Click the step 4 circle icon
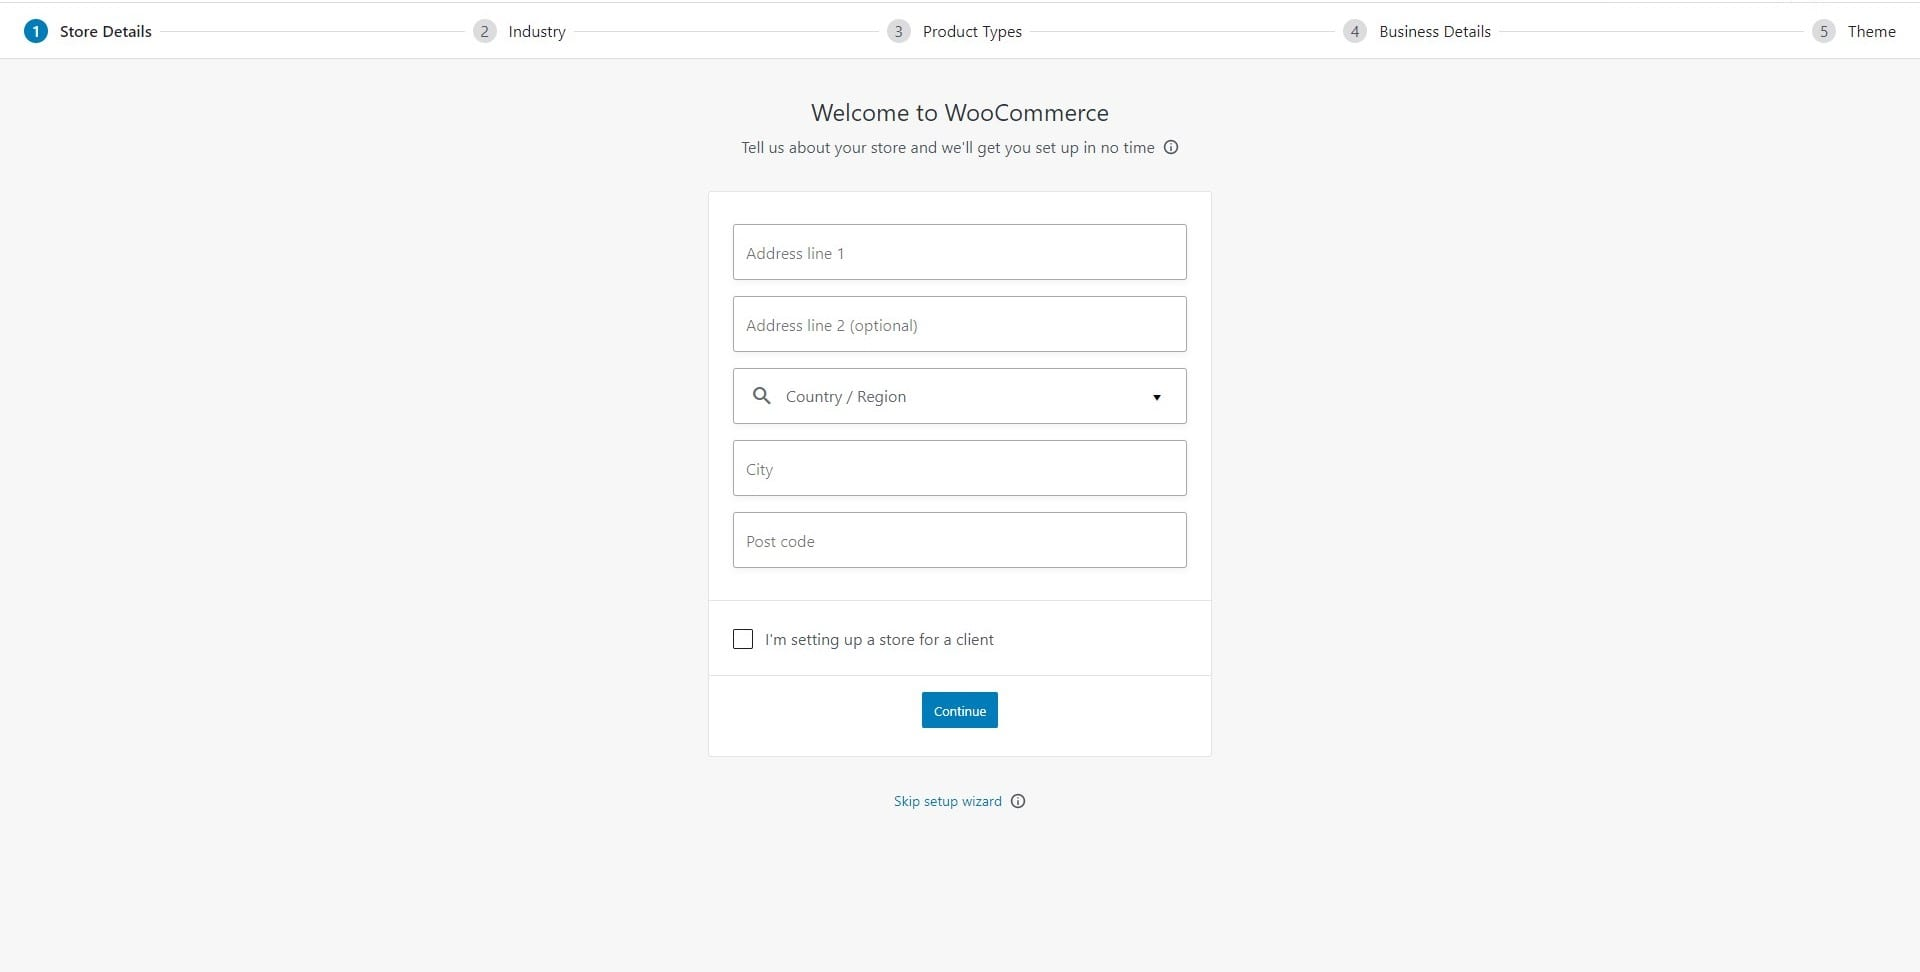This screenshot has height=972, width=1920. coord(1355,31)
